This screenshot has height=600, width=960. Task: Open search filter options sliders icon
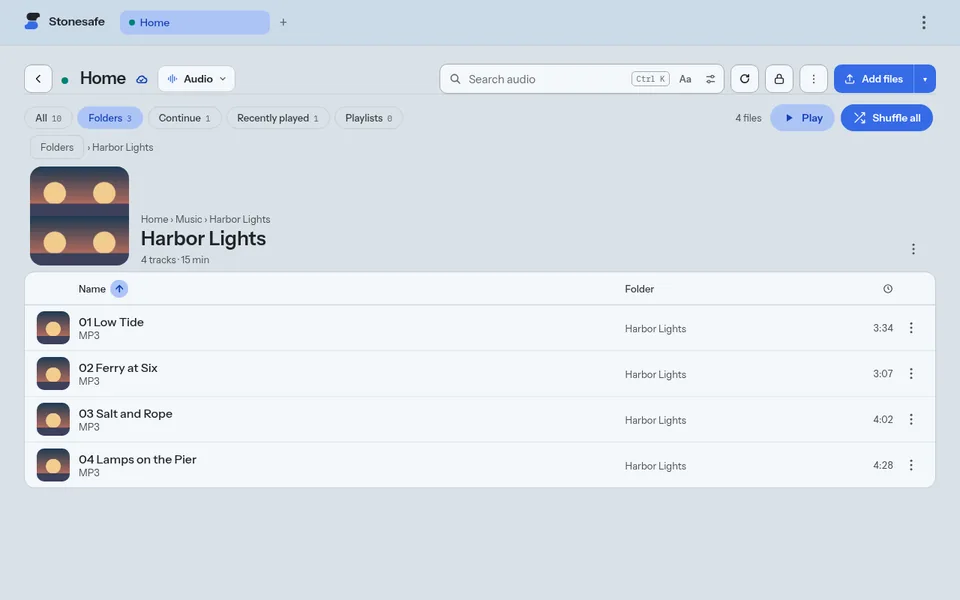[x=710, y=79]
